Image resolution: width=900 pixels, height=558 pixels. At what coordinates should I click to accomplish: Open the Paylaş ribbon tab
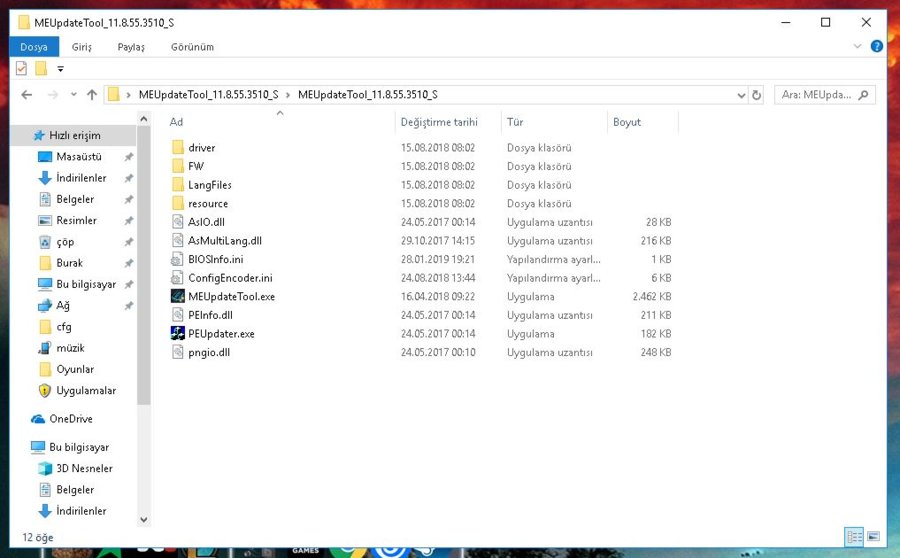coord(131,47)
